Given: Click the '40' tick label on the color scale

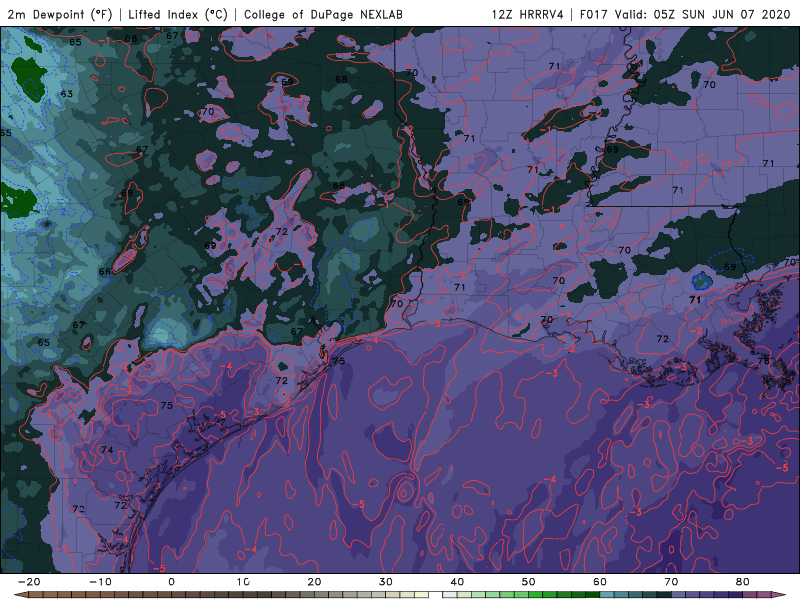Looking at the screenshot, I should (457, 582).
